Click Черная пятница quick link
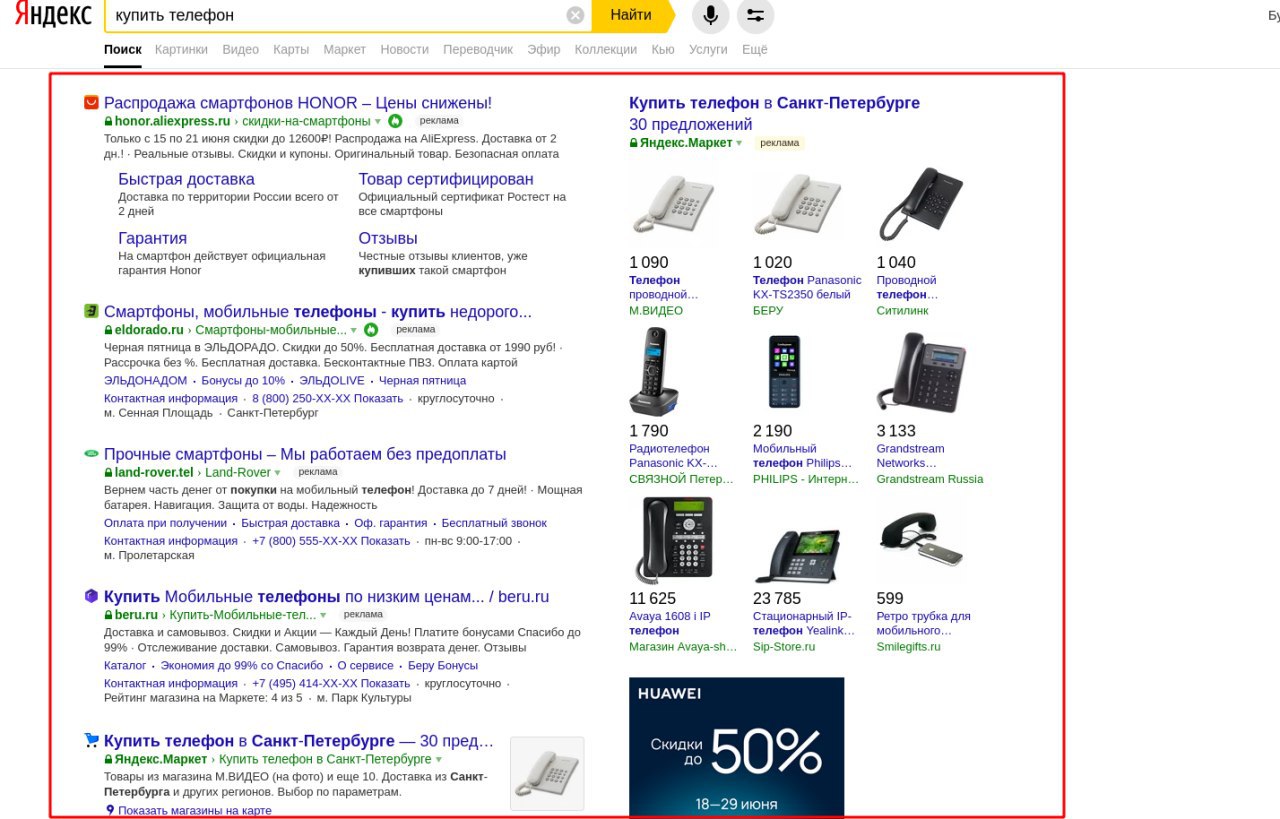 [422, 380]
